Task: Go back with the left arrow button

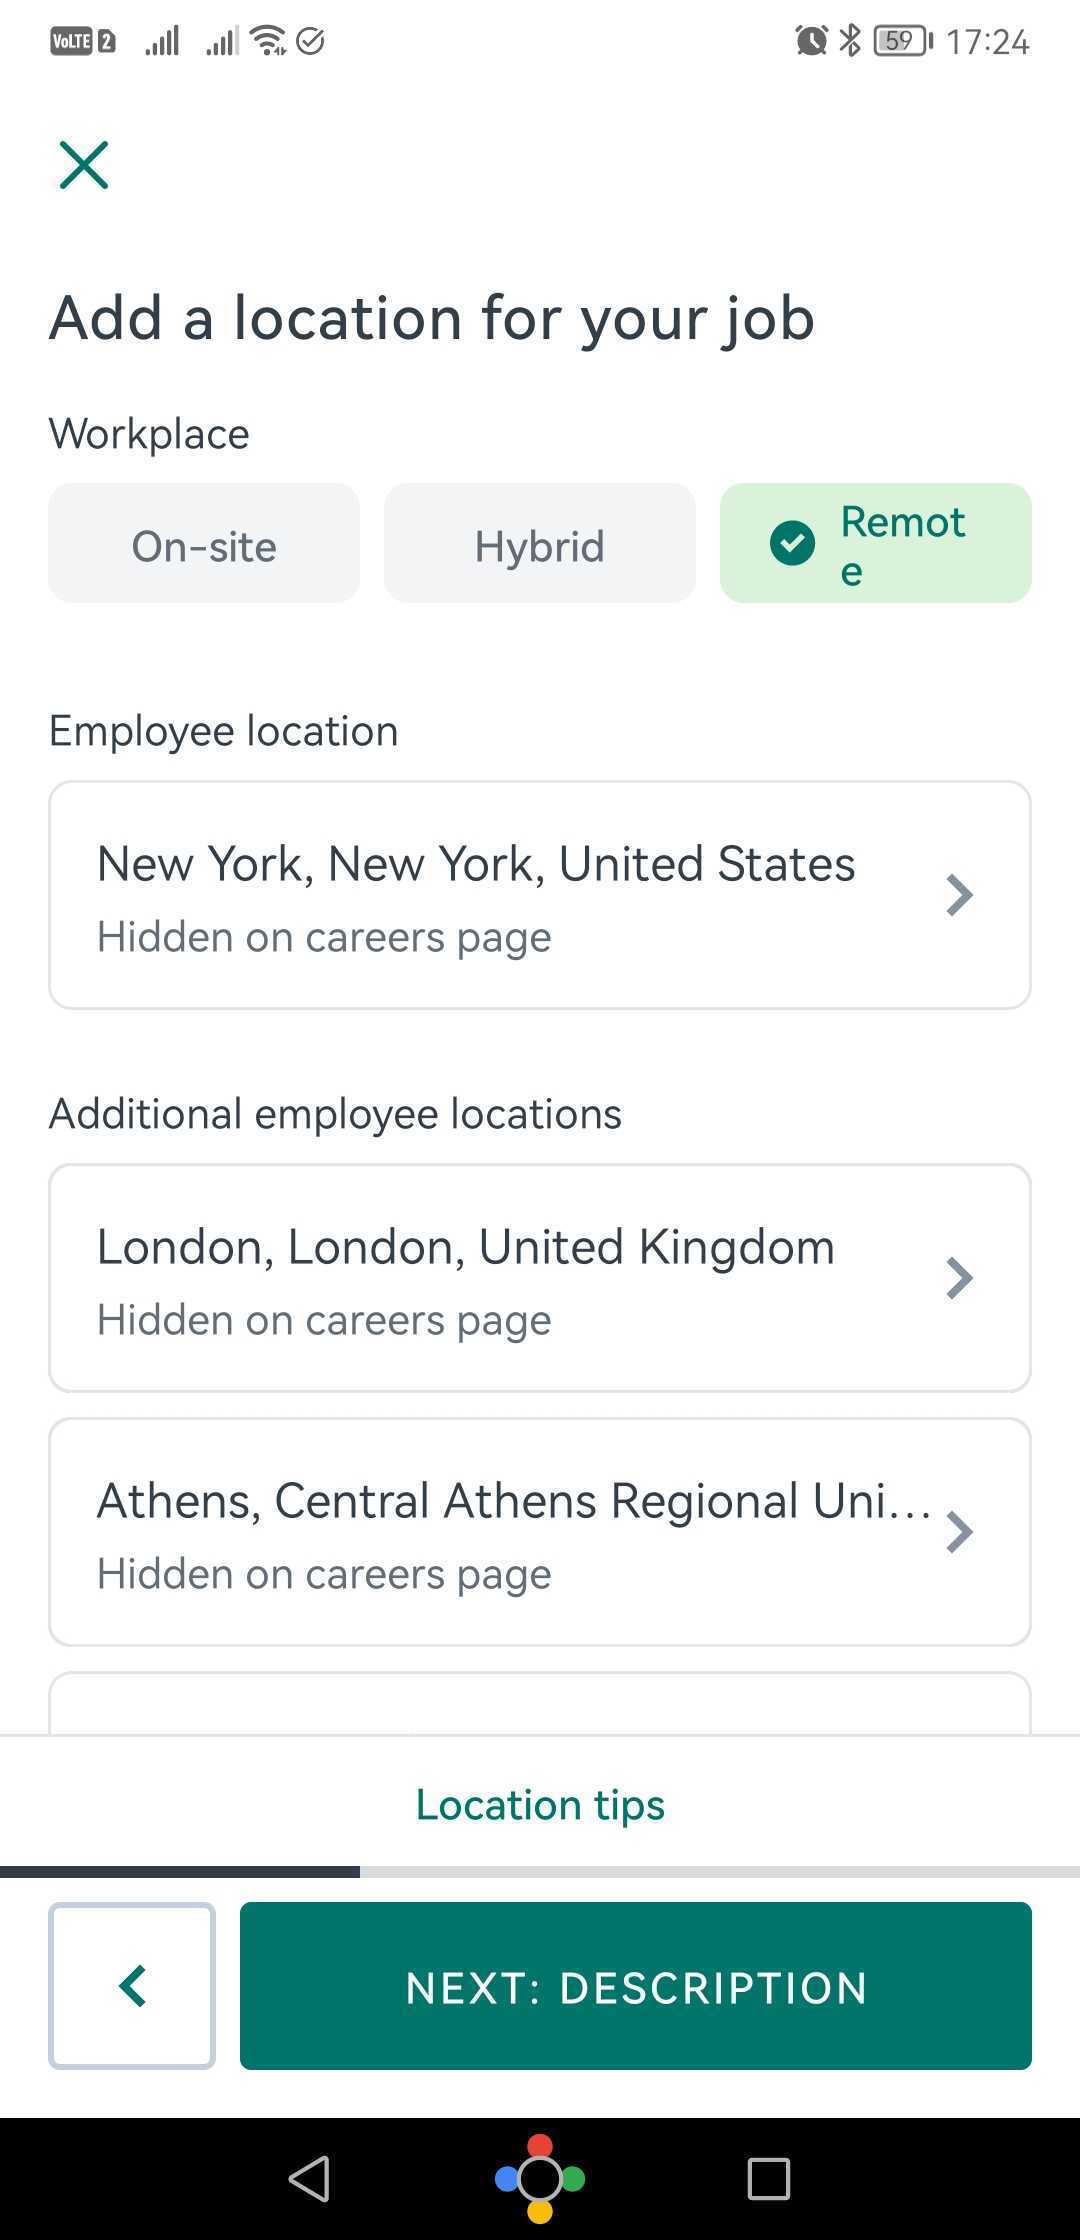Action: coord(132,1986)
